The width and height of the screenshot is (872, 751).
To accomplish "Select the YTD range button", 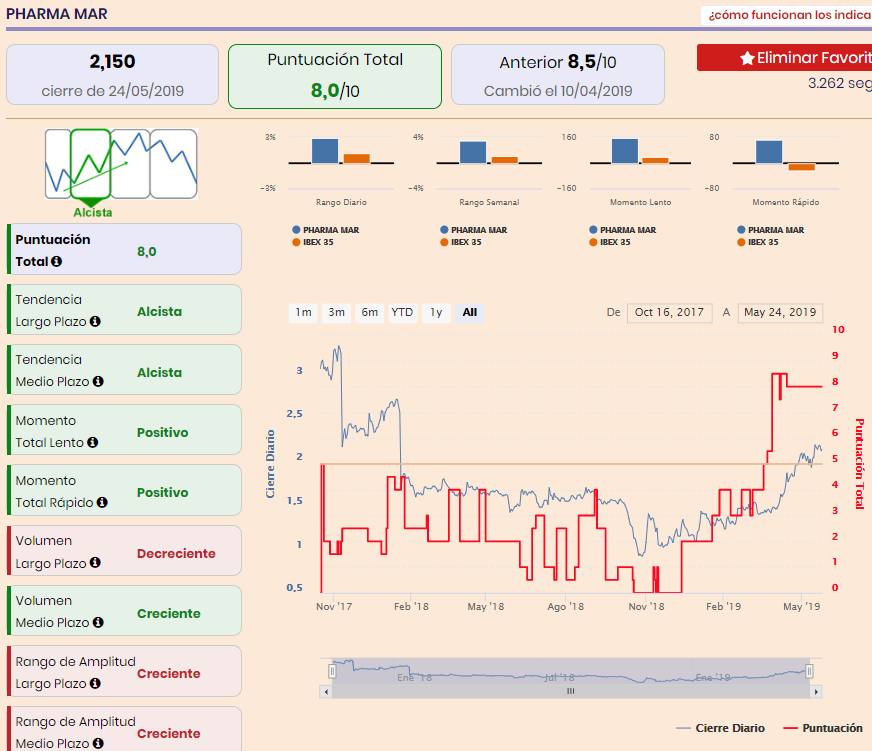I will tap(402, 313).
